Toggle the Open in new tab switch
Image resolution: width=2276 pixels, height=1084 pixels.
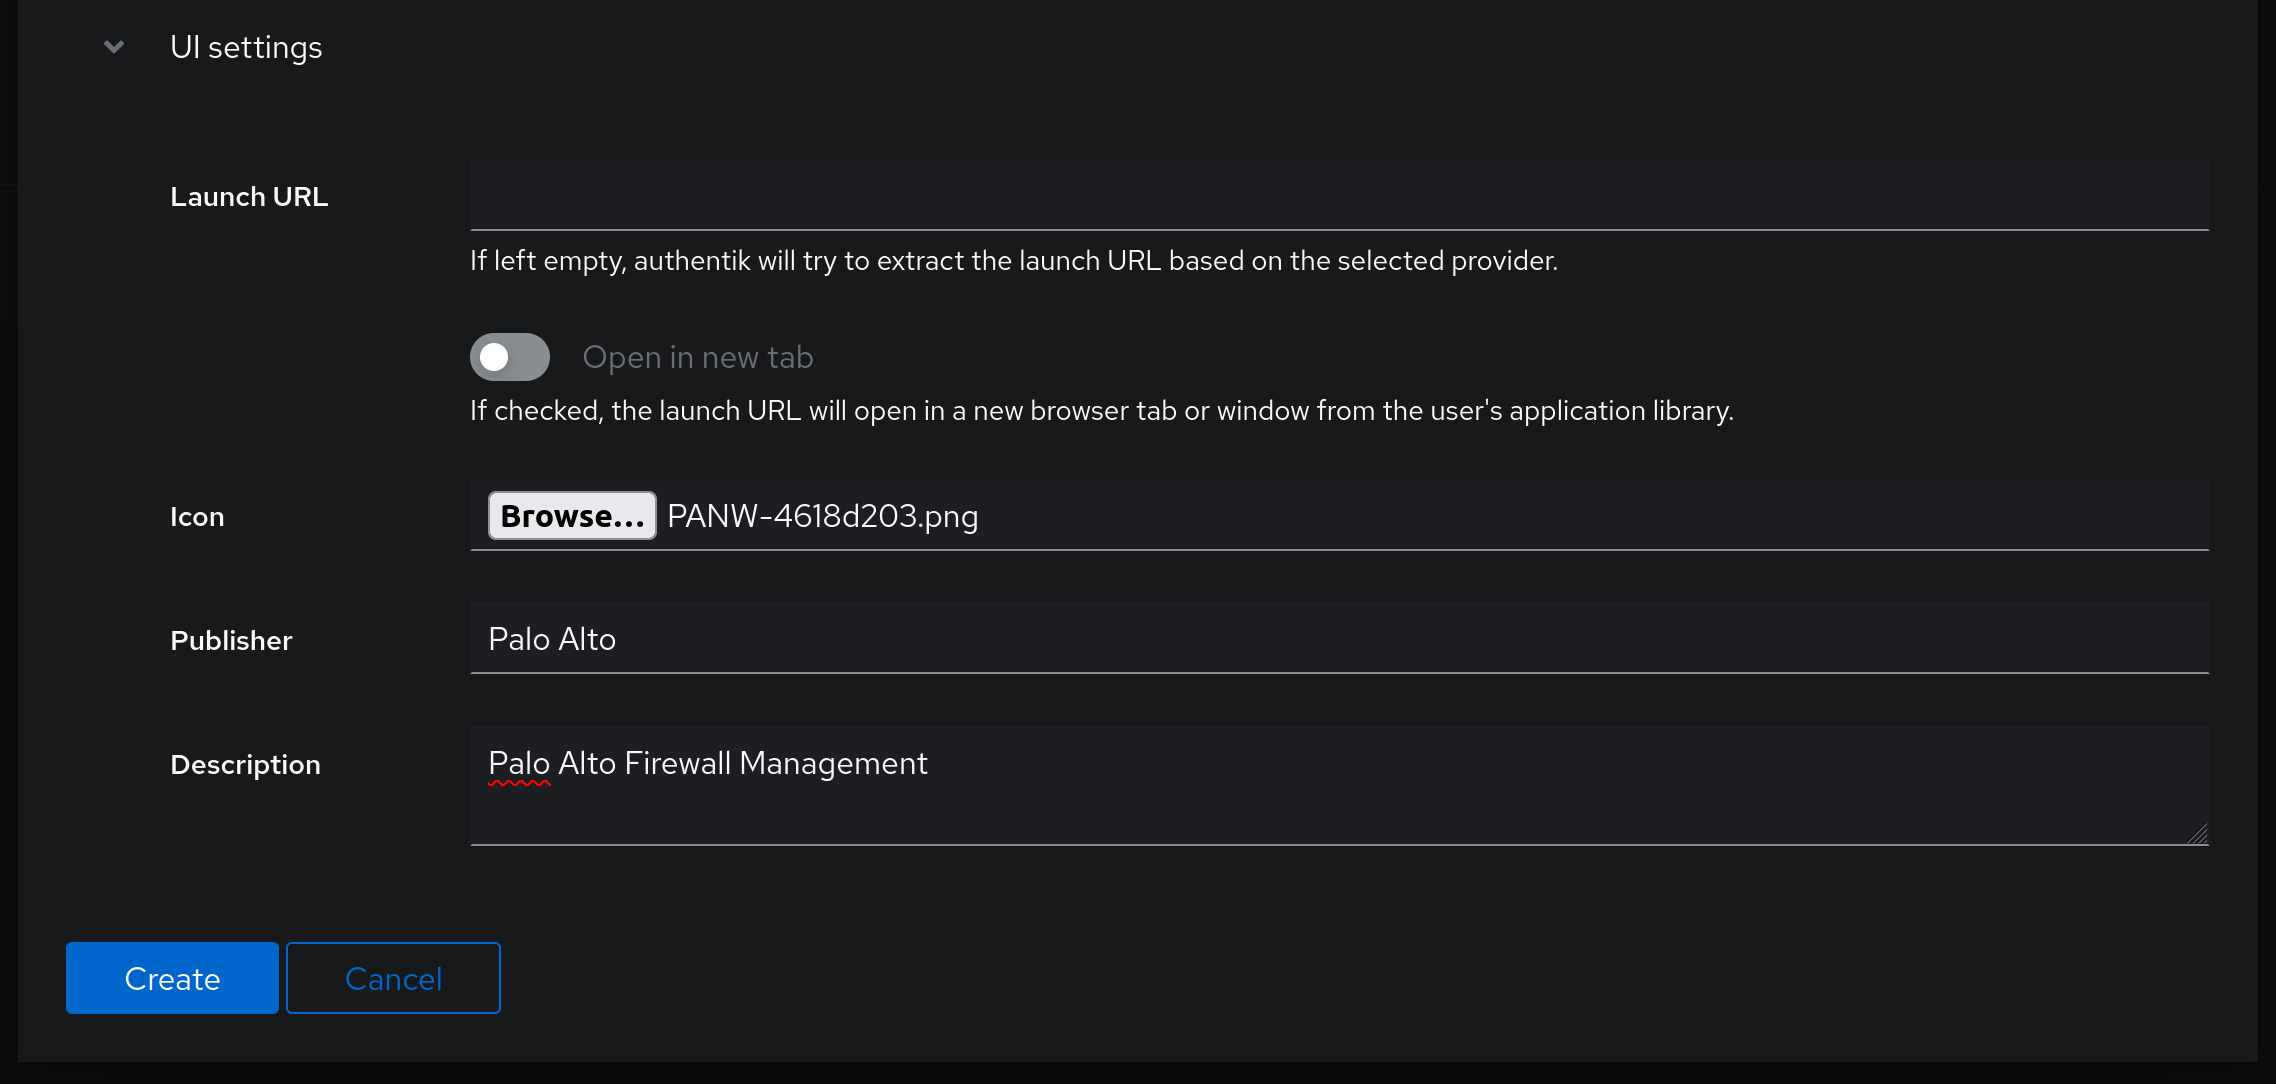tap(510, 357)
